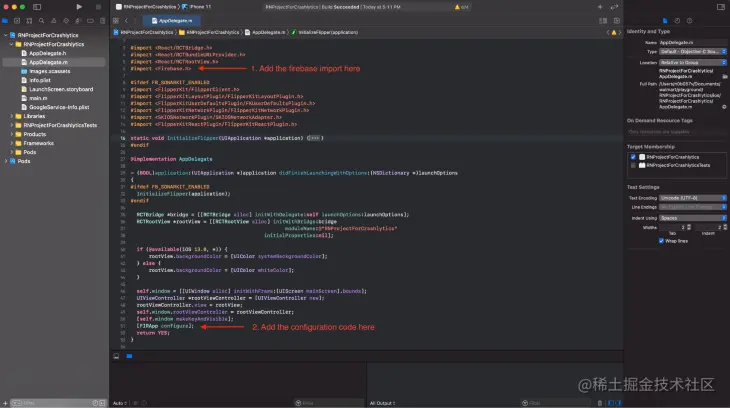Expand the Libraries group
This screenshot has height=408, width=730.
point(11,116)
